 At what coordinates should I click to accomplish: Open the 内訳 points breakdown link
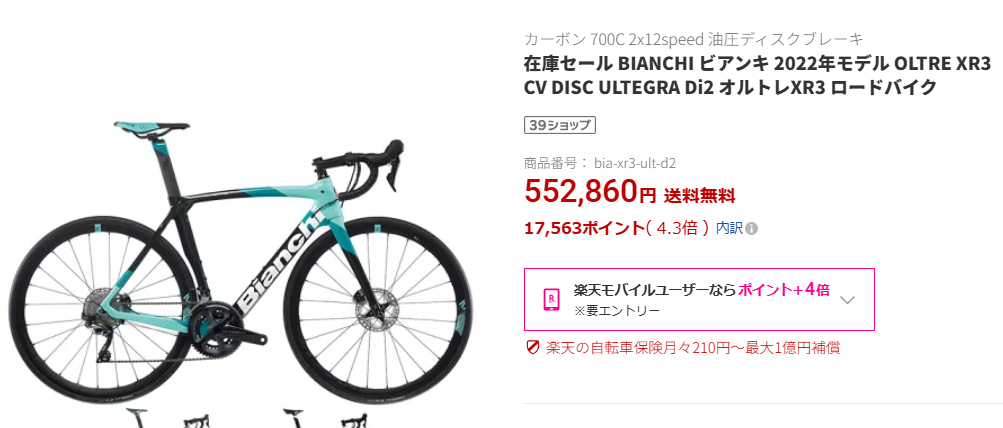pyautogui.click(x=729, y=228)
